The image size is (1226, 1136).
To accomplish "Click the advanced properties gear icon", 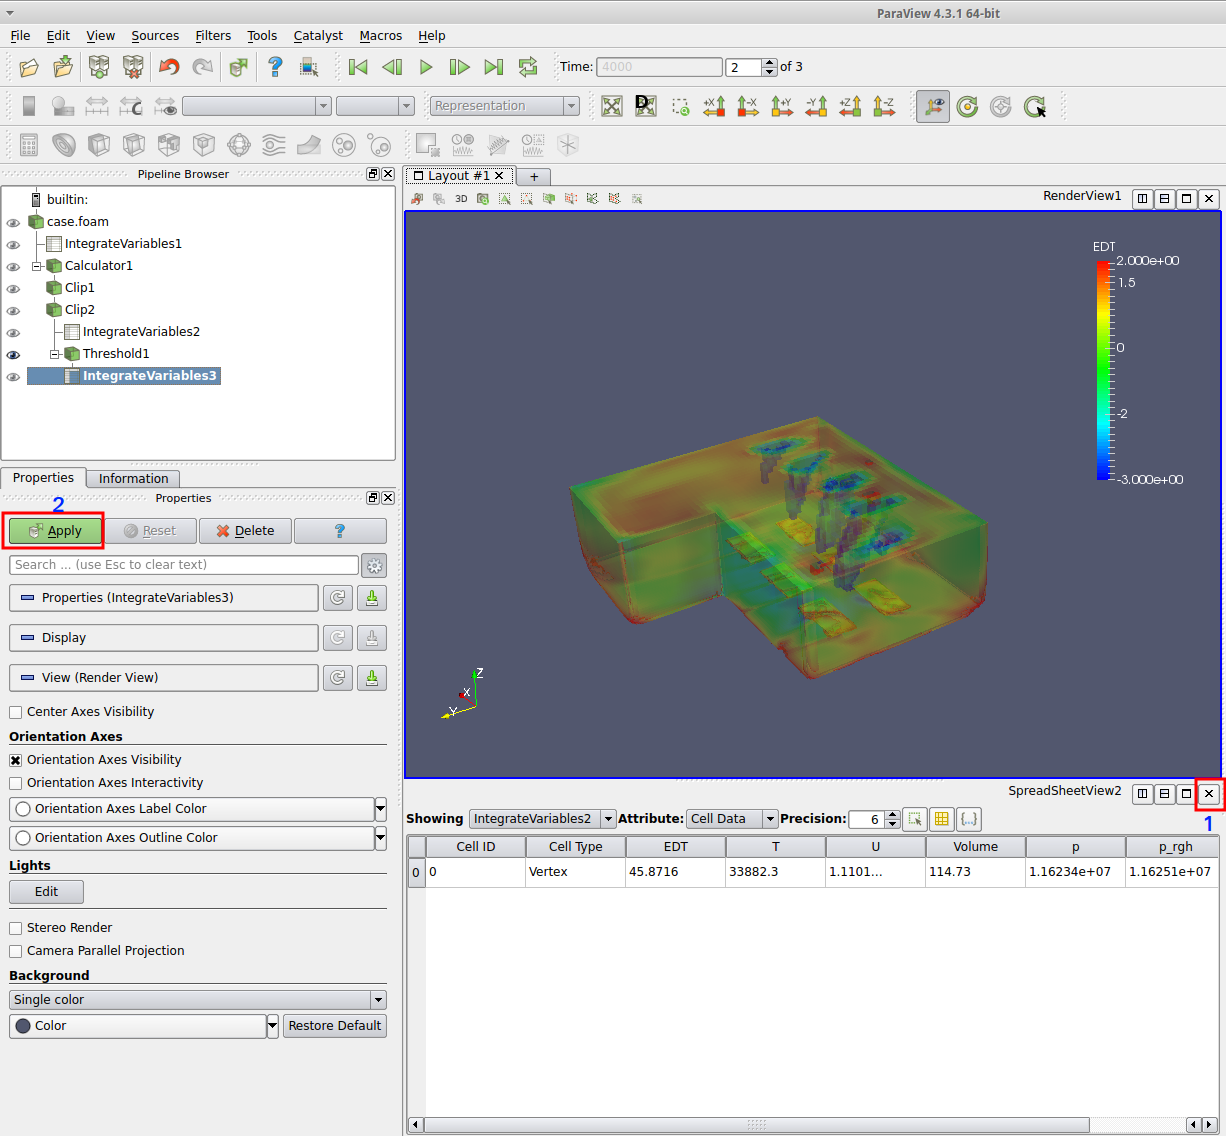I will click(x=374, y=566).
